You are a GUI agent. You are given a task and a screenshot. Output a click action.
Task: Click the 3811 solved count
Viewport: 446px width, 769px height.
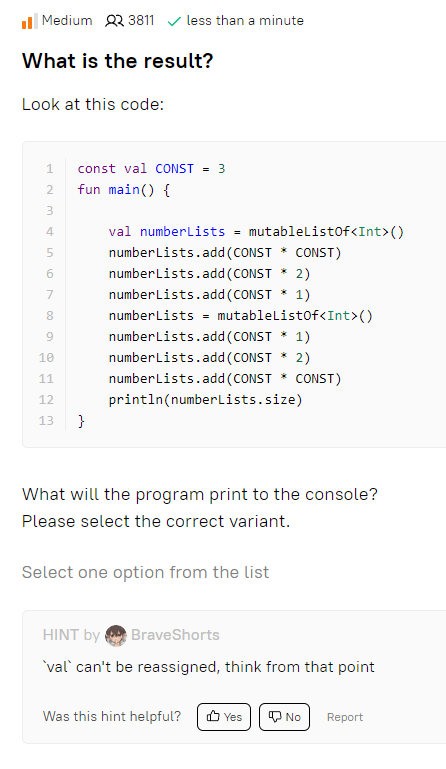coord(141,21)
